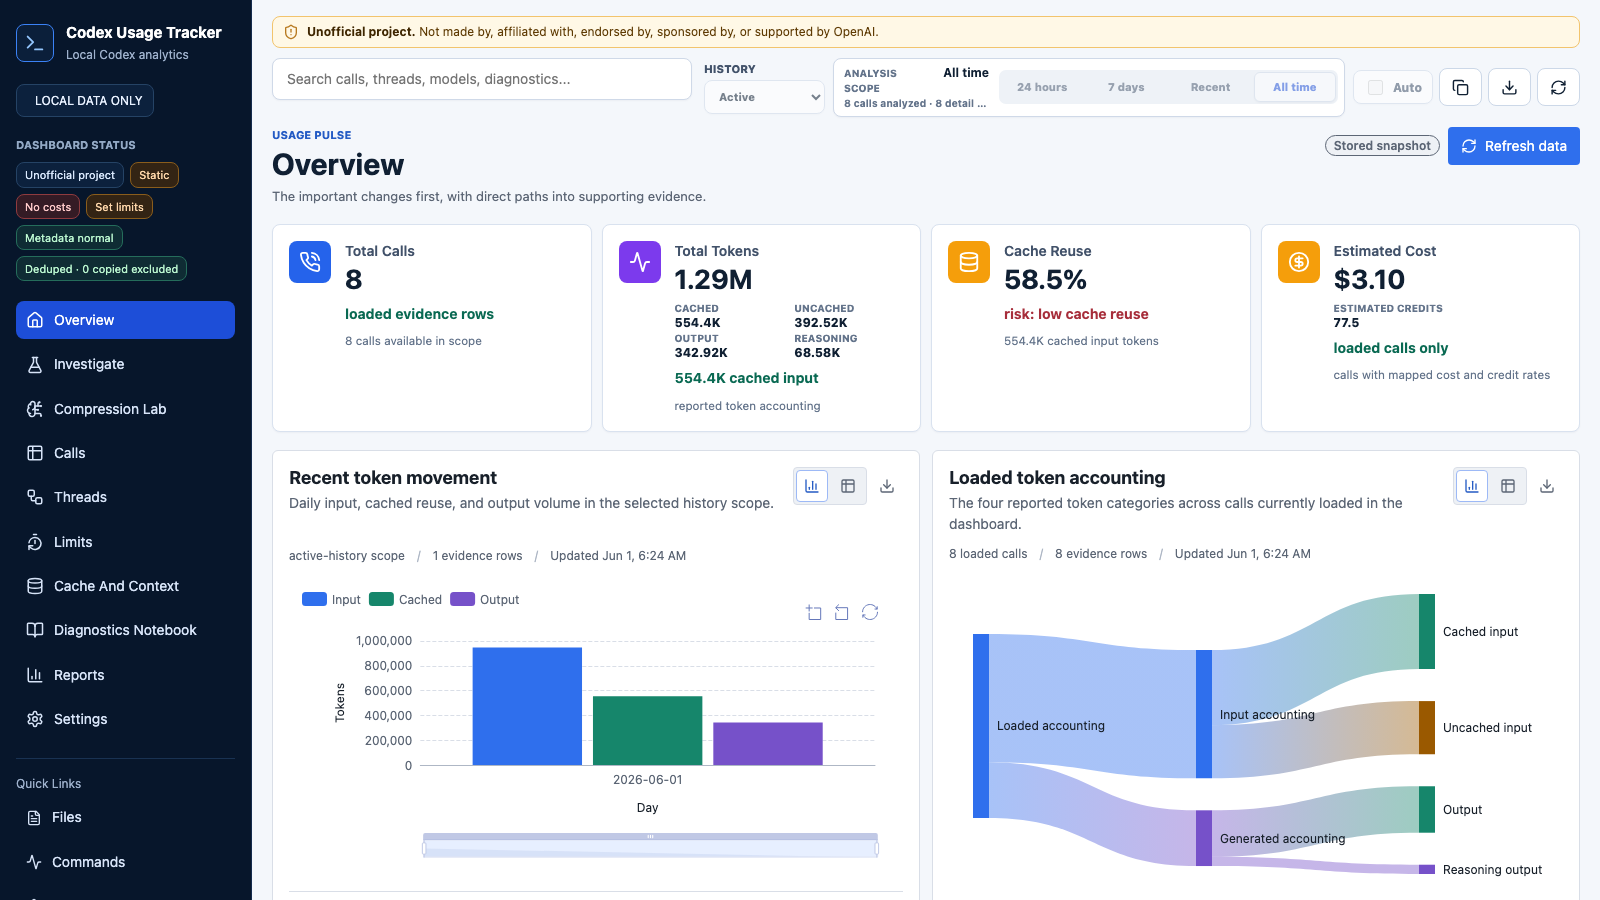The image size is (1600, 900).
Task: Select the 7 days scope tab
Action: coord(1126,87)
